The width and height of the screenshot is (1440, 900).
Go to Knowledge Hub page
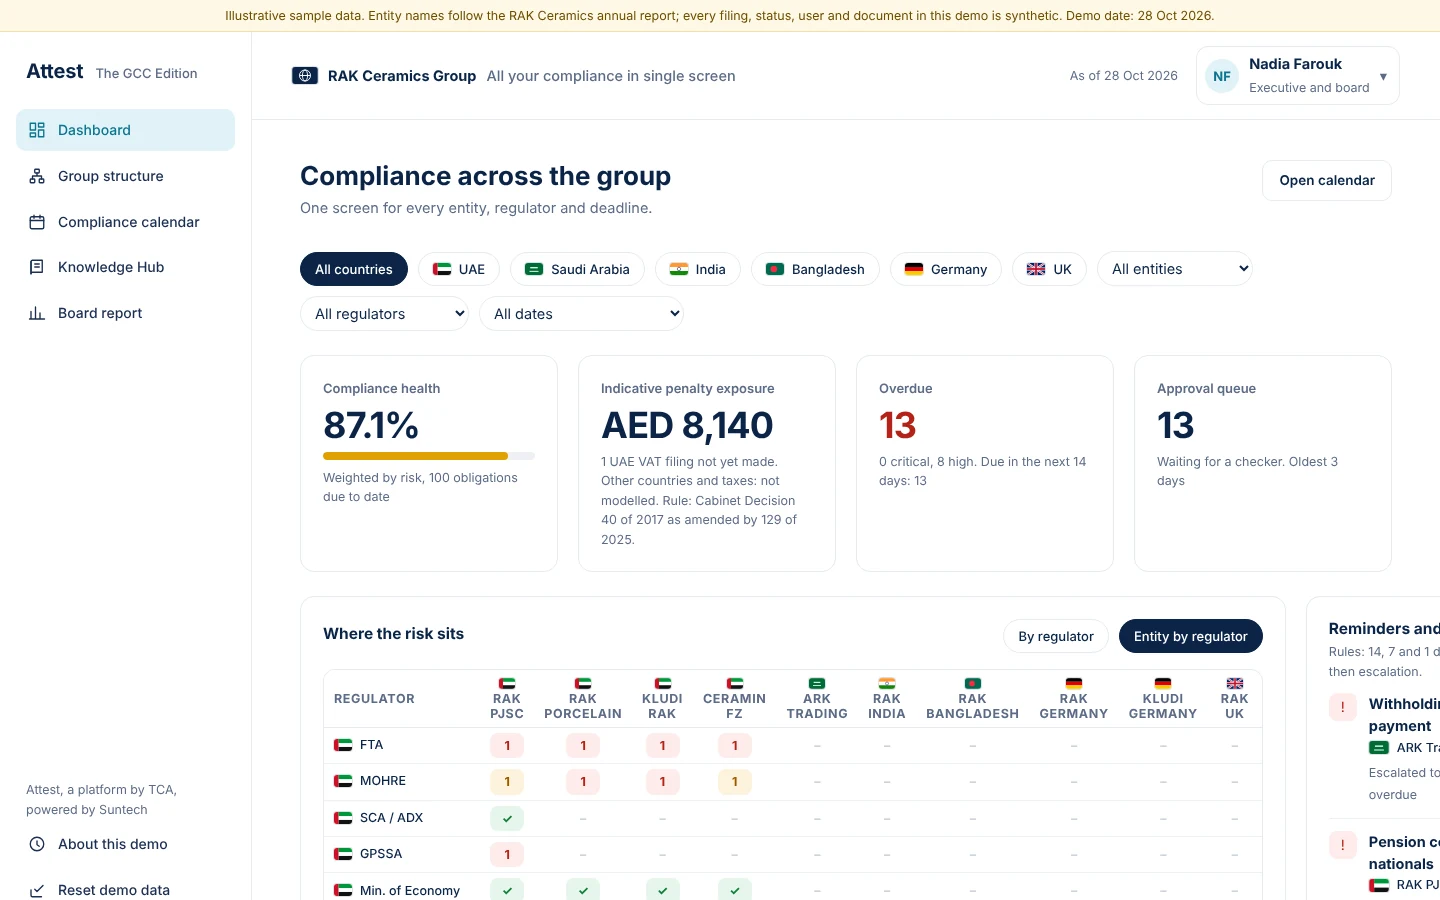point(125,267)
